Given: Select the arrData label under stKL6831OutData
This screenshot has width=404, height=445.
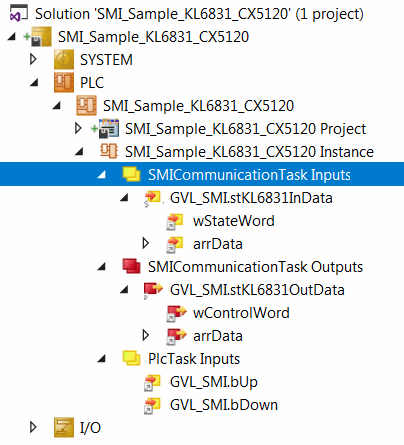Looking at the screenshot, I should 218,336.
